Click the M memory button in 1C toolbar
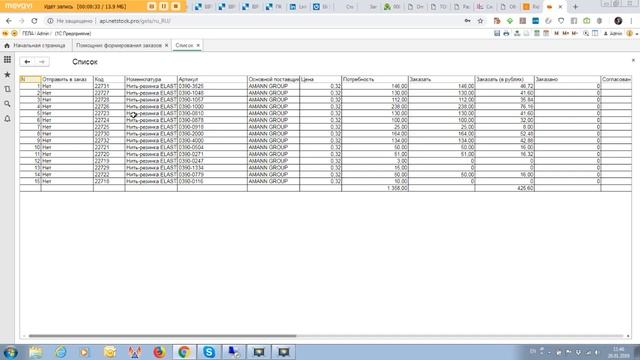The image size is (640, 360). [557, 33]
